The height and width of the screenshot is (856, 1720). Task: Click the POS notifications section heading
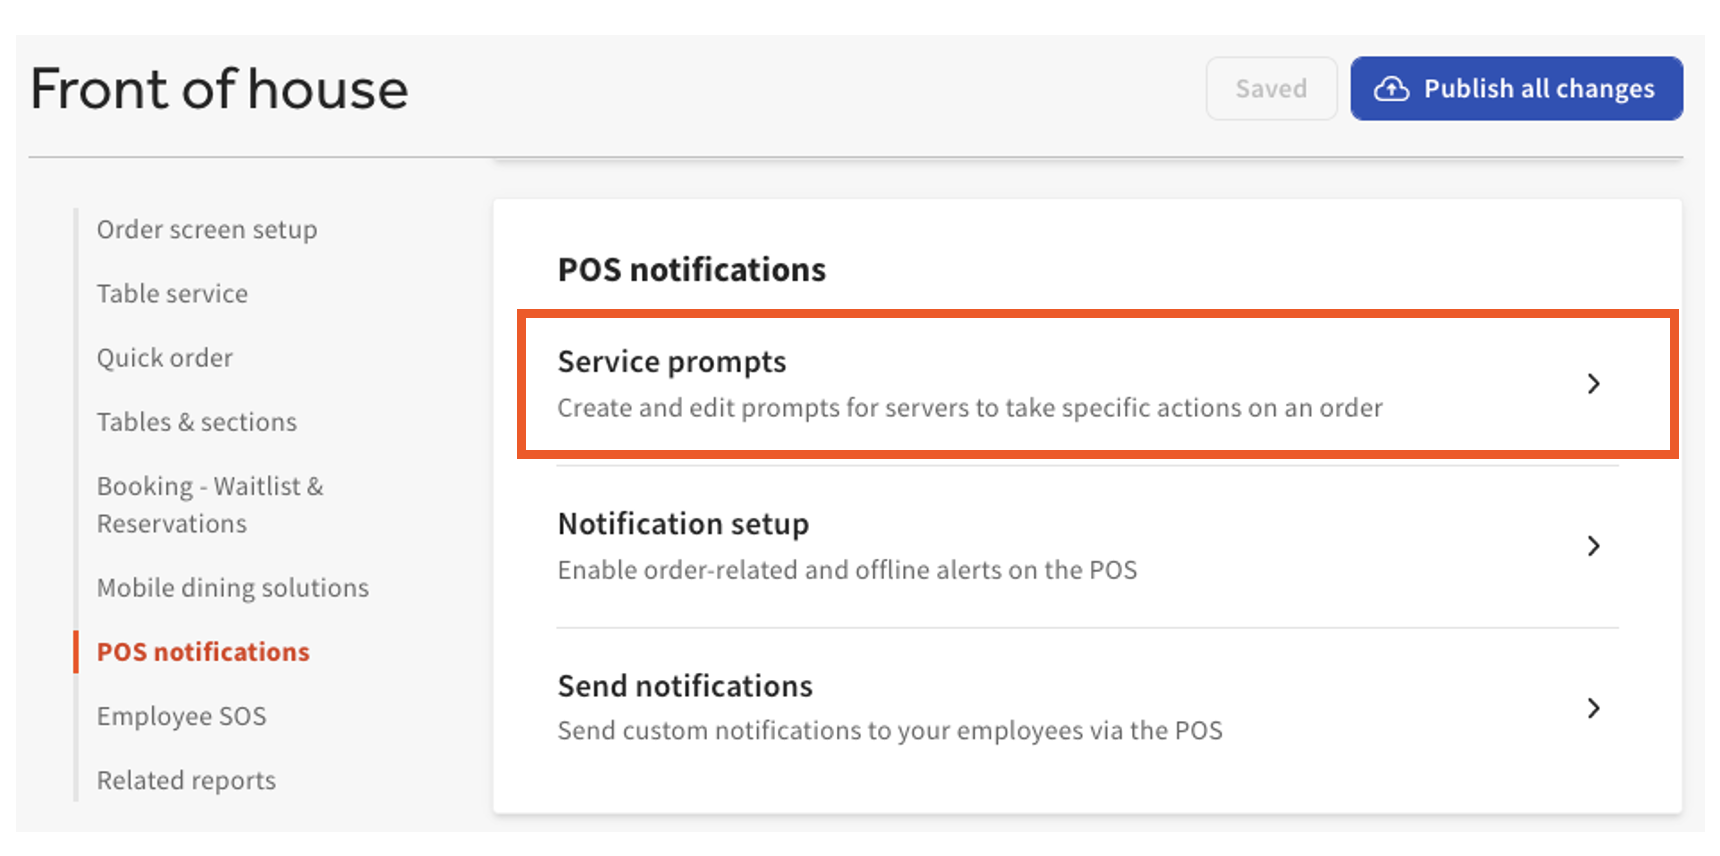click(x=691, y=268)
